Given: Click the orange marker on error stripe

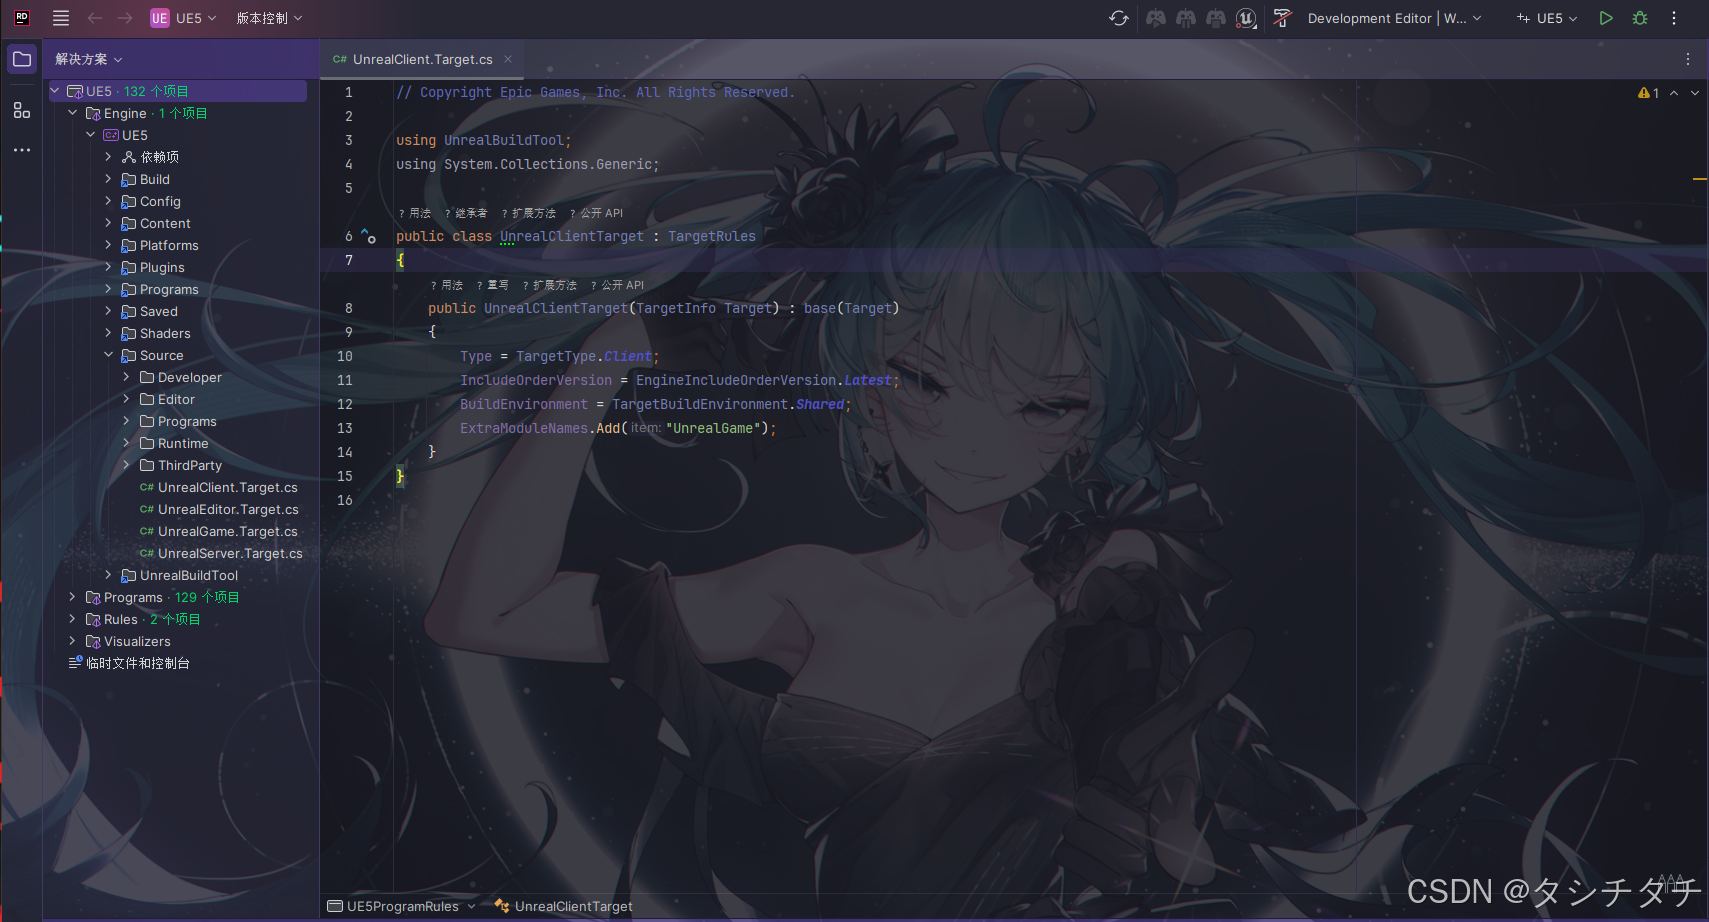Looking at the screenshot, I should 1699,179.
